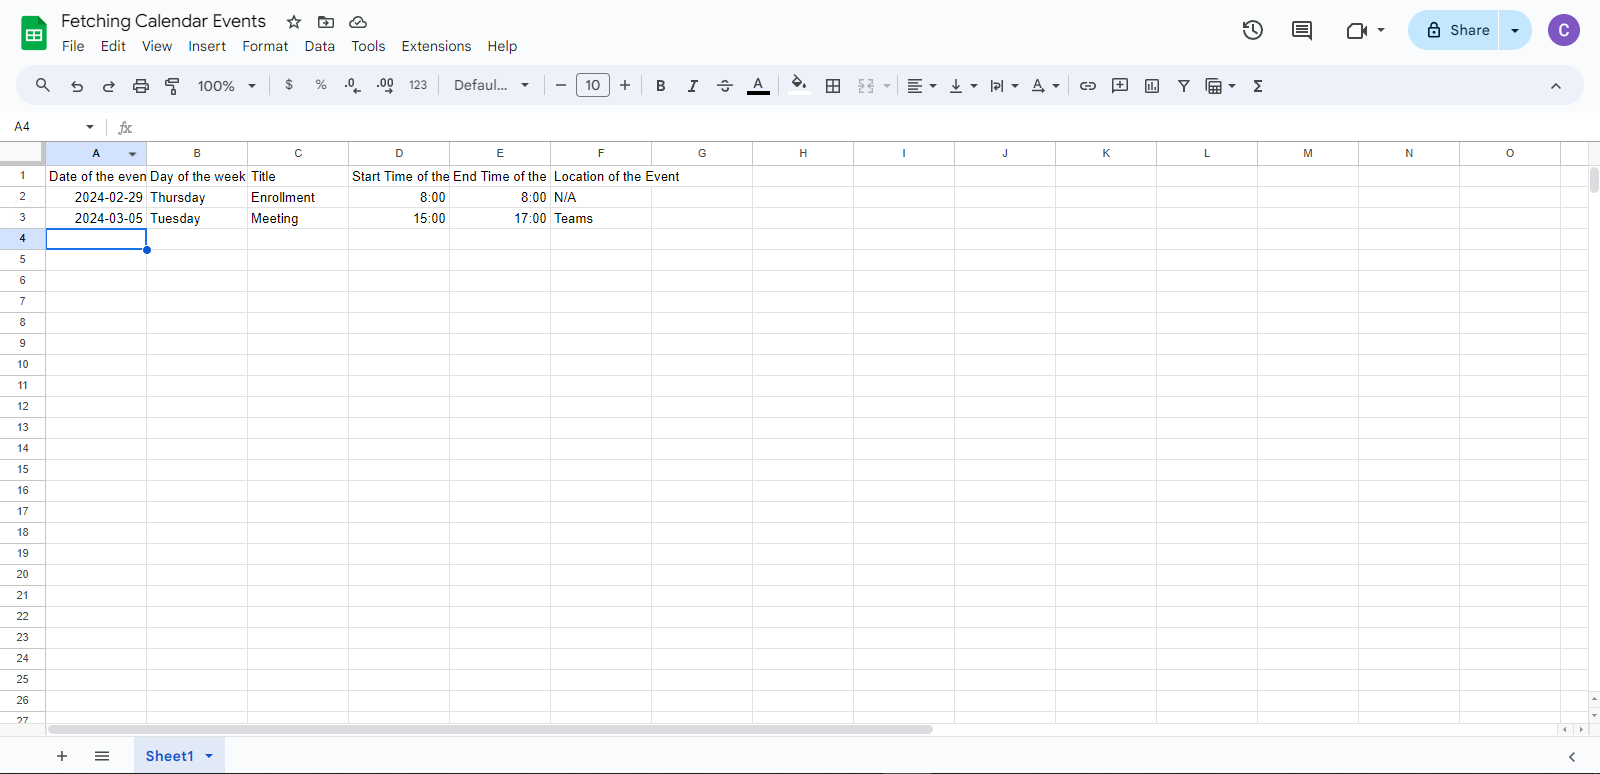This screenshot has width=1600, height=774.
Task: Decrease font size with minus button
Action: (x=561, y=85)
